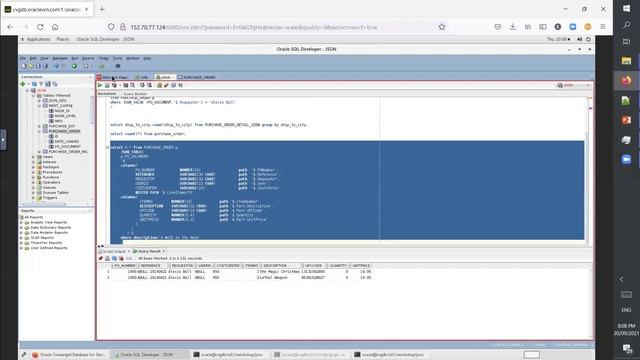Click Firefox icon in Windows taskbar
Screen dimensions: 640x360
[x=626, y=80]
